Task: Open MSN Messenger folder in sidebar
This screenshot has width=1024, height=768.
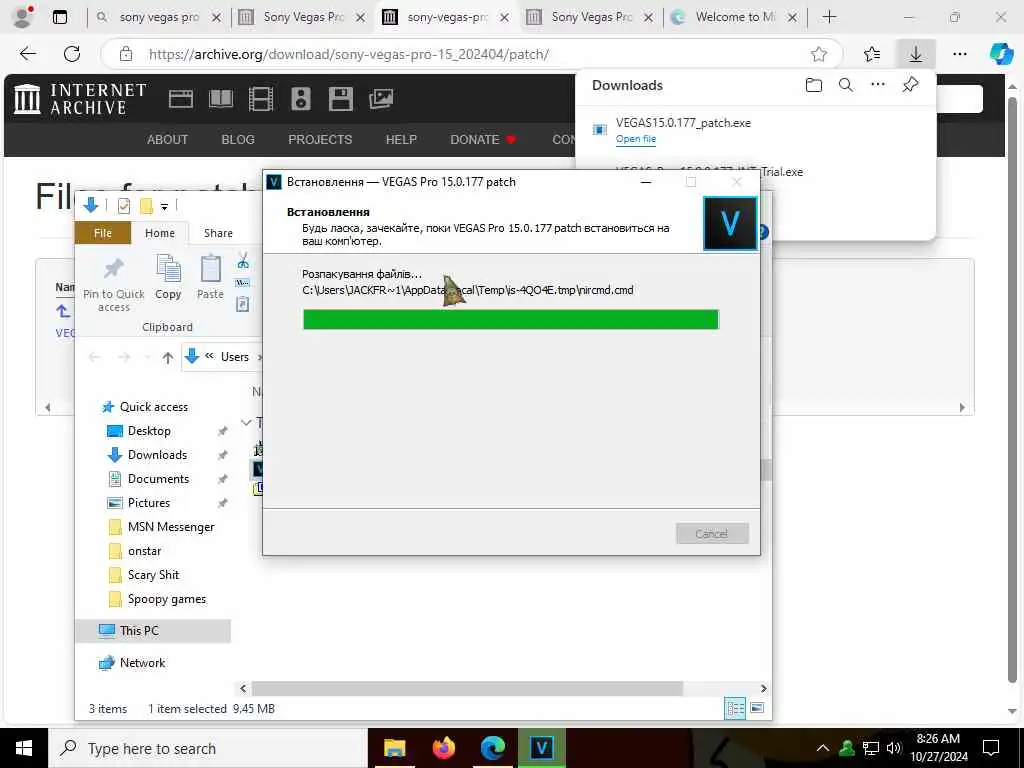Action: (170, 527)
